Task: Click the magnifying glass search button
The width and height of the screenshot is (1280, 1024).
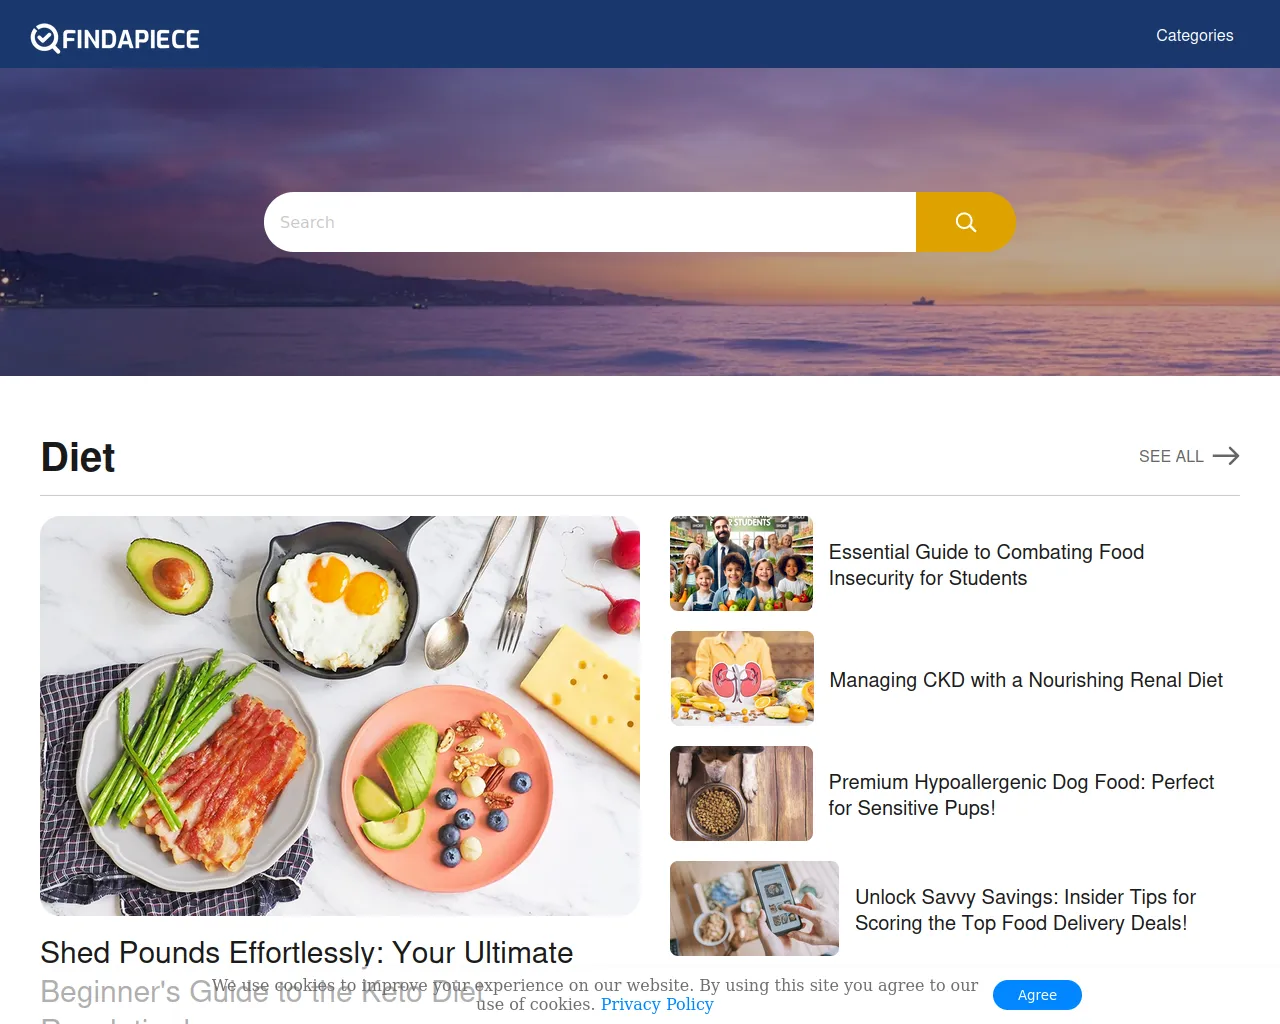Action: (965, 222)
